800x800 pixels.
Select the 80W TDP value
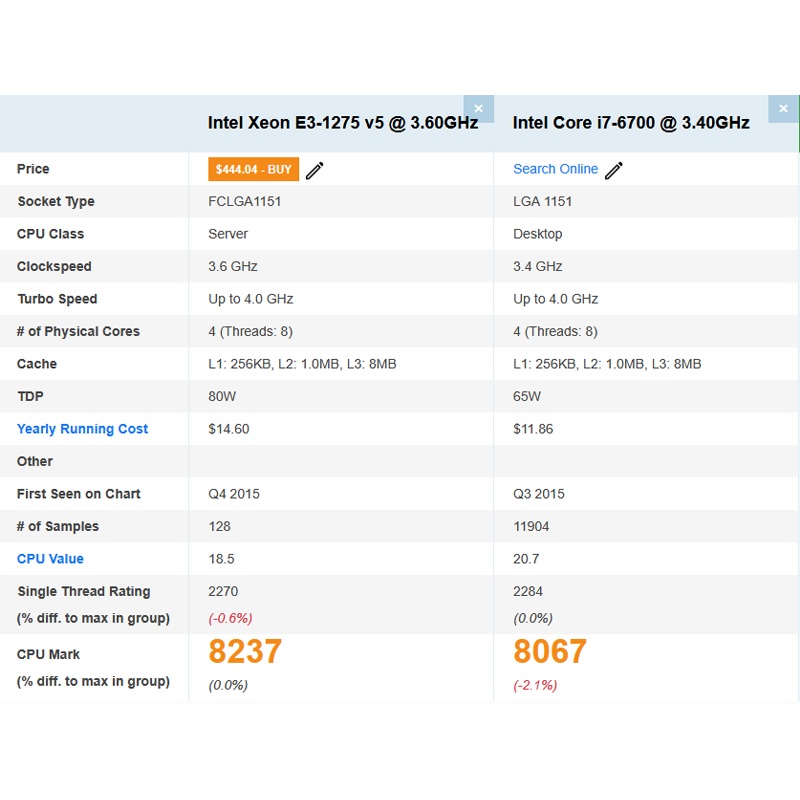(x=222, y=396)
